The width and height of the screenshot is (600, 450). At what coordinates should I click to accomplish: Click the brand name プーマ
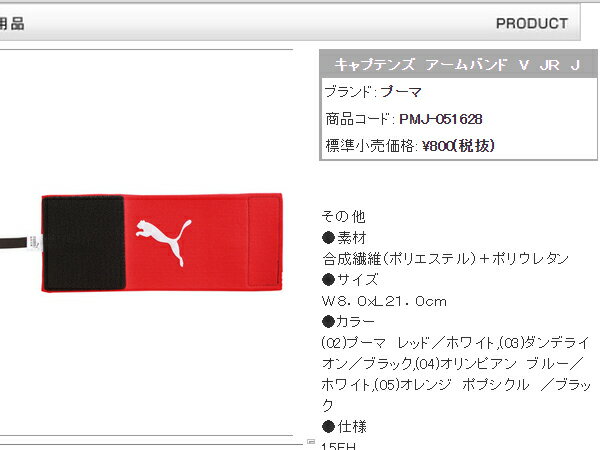(401, 92)
